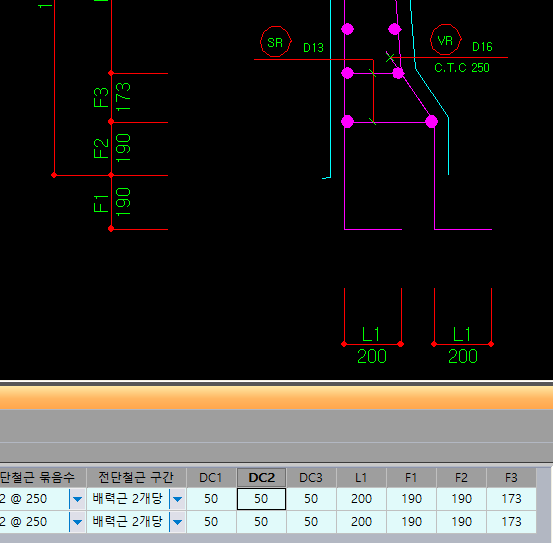
Task: Click the SR rebar marker circle
Action: tap(275, 42)
